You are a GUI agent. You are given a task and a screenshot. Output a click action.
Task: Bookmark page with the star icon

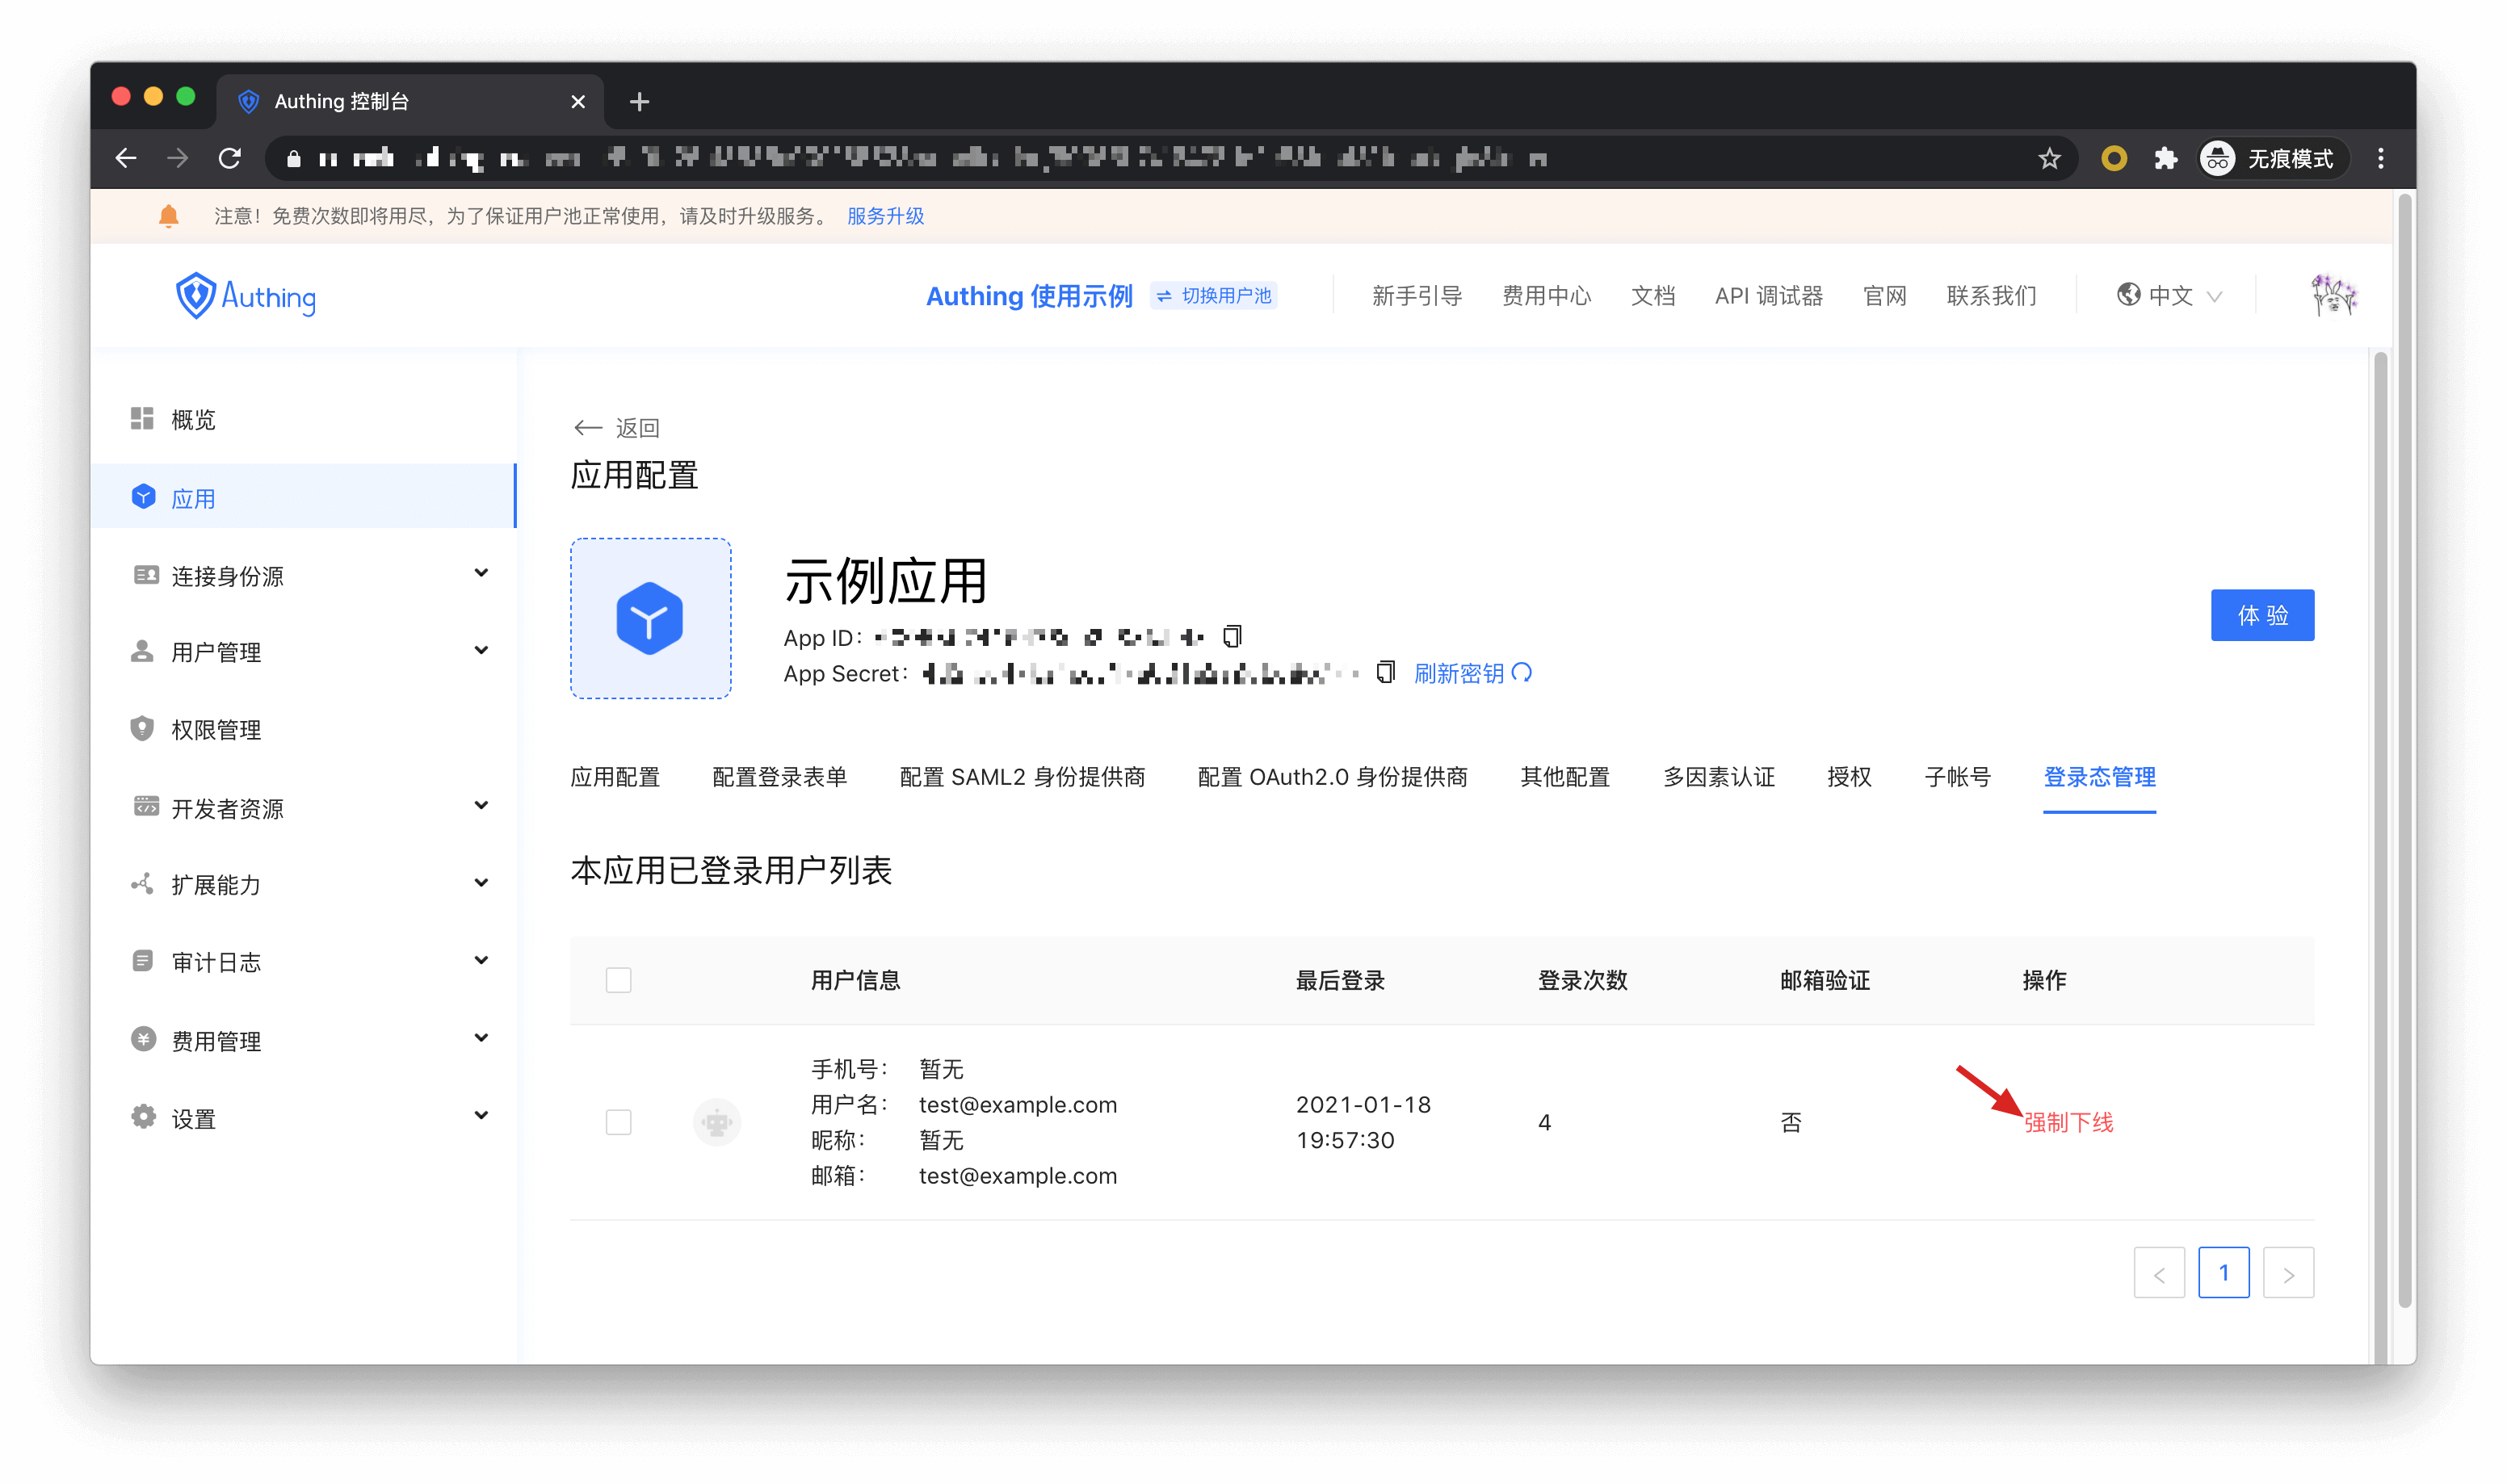coord(2049,158)
